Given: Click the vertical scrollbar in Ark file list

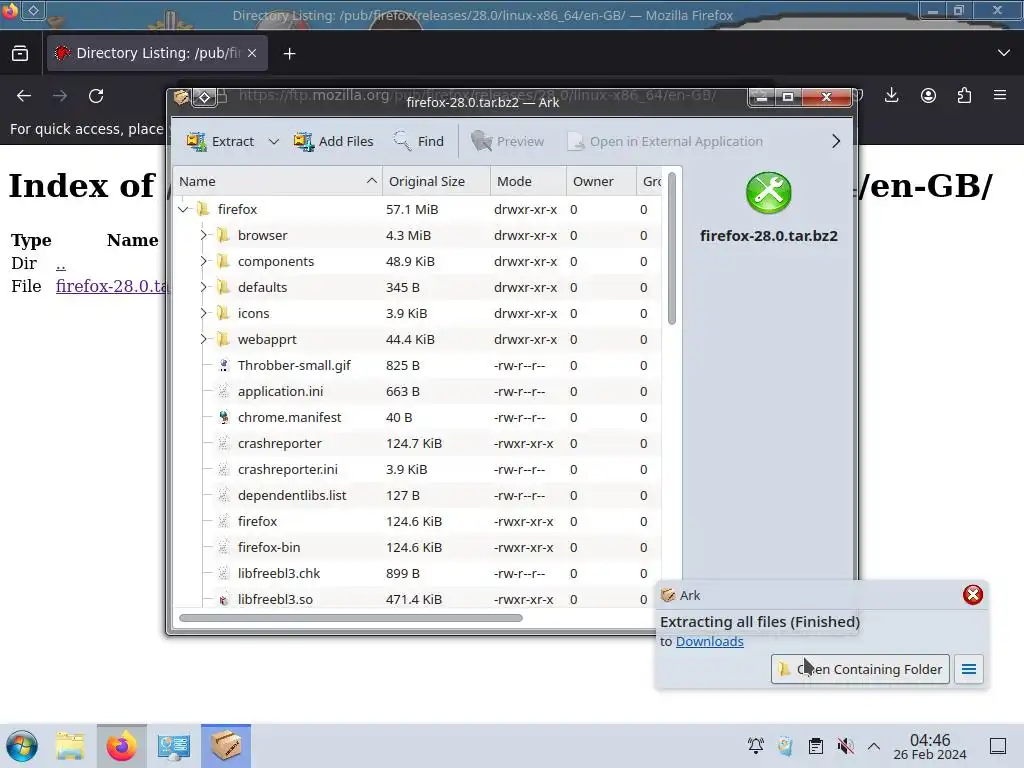Looking at the screenshot, I should click(672, 248).
